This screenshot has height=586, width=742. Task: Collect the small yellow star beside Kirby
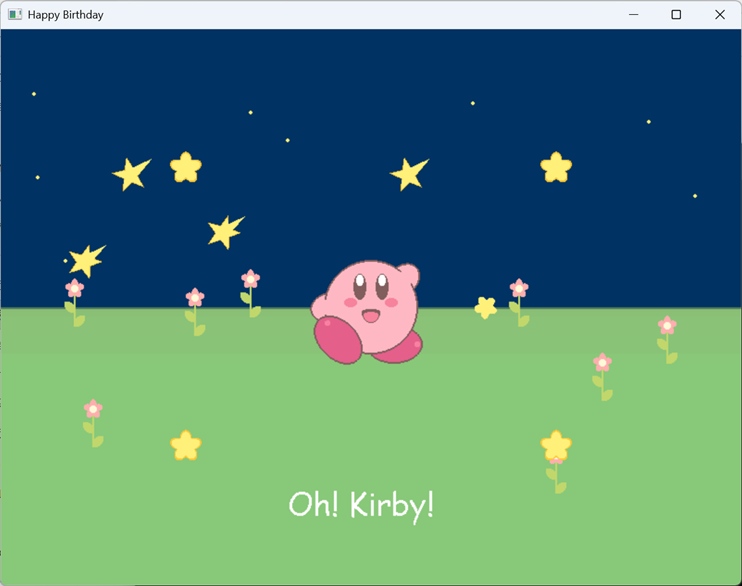click(x=486, y=308)
